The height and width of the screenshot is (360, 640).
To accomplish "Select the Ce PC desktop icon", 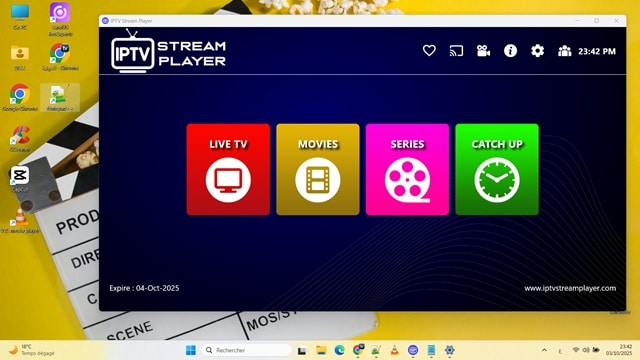I will pos(20,18).
